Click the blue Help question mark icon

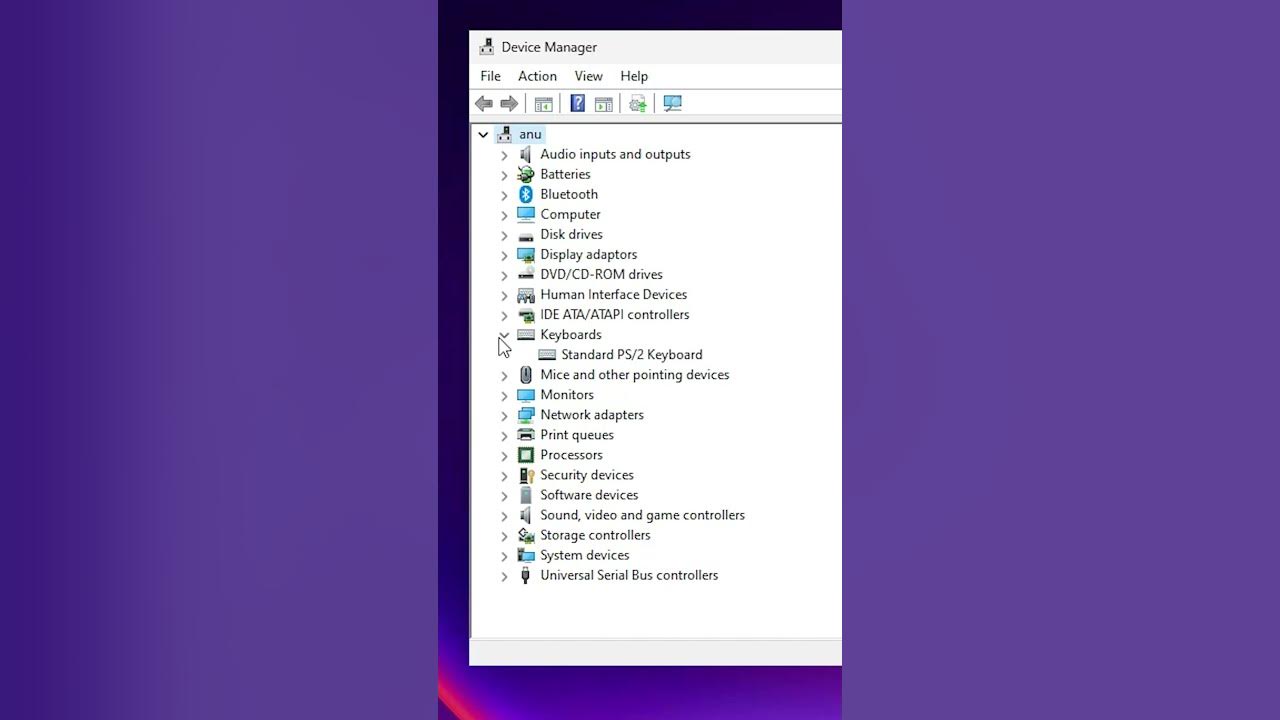click(x=577, y=103)
